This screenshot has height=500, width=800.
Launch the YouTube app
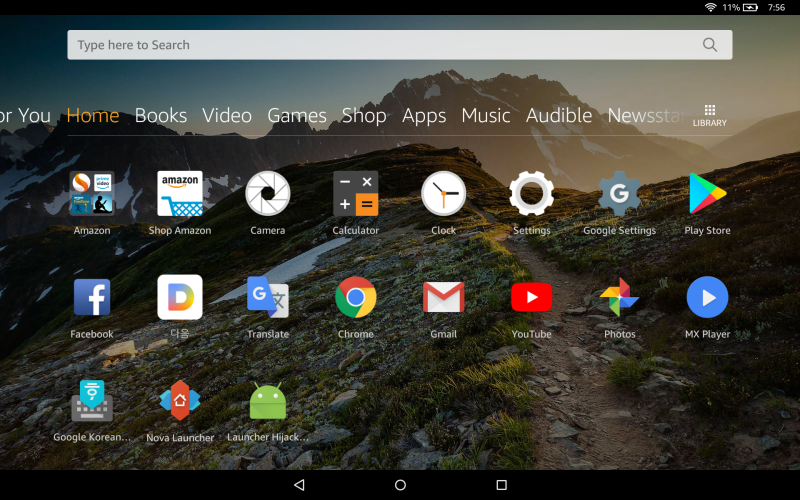[x=532, y=297]
